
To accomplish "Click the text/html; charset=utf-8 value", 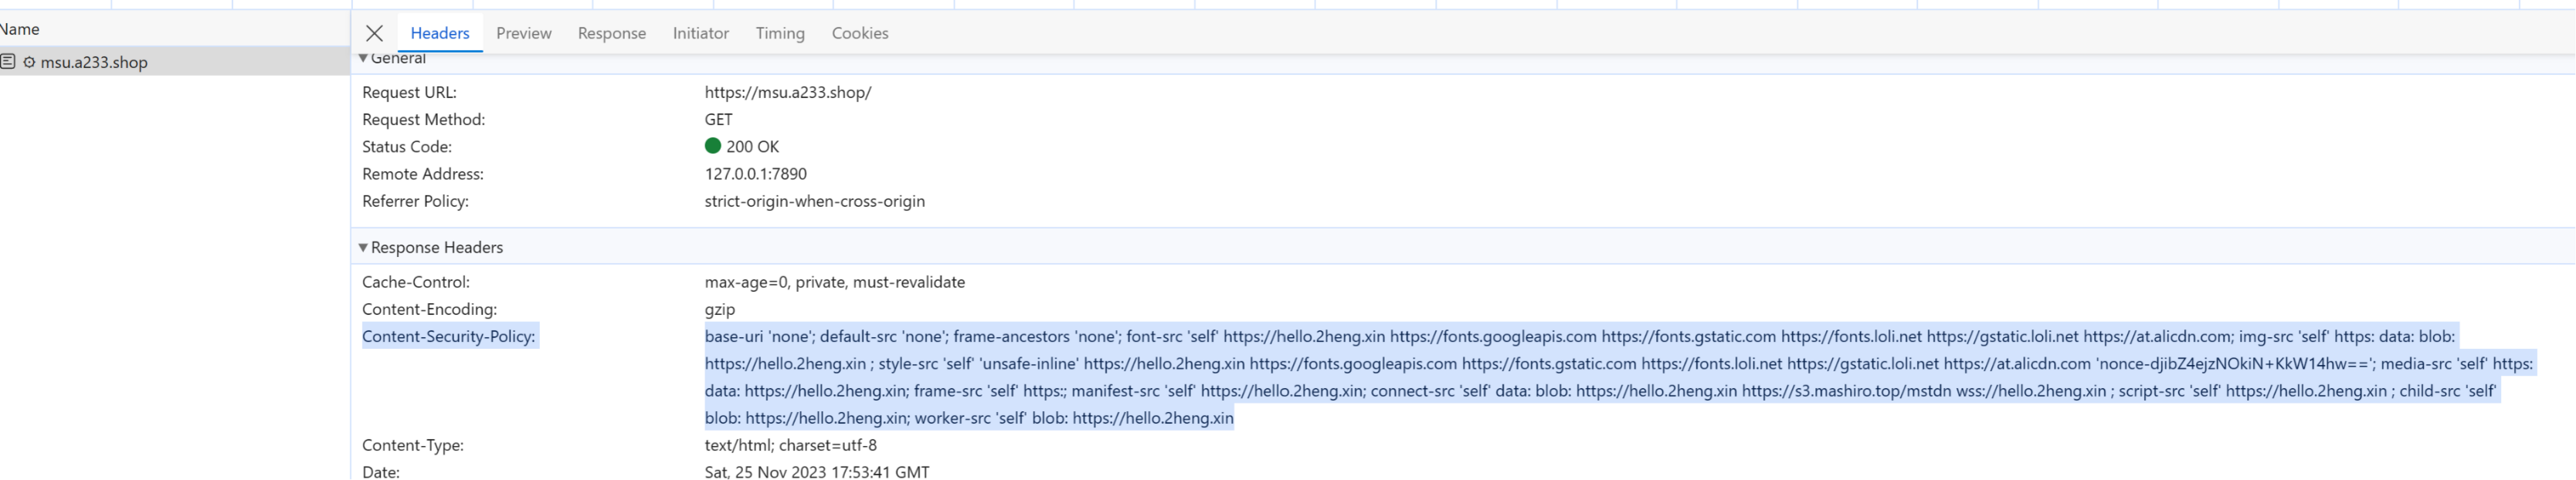I will 790,445.
